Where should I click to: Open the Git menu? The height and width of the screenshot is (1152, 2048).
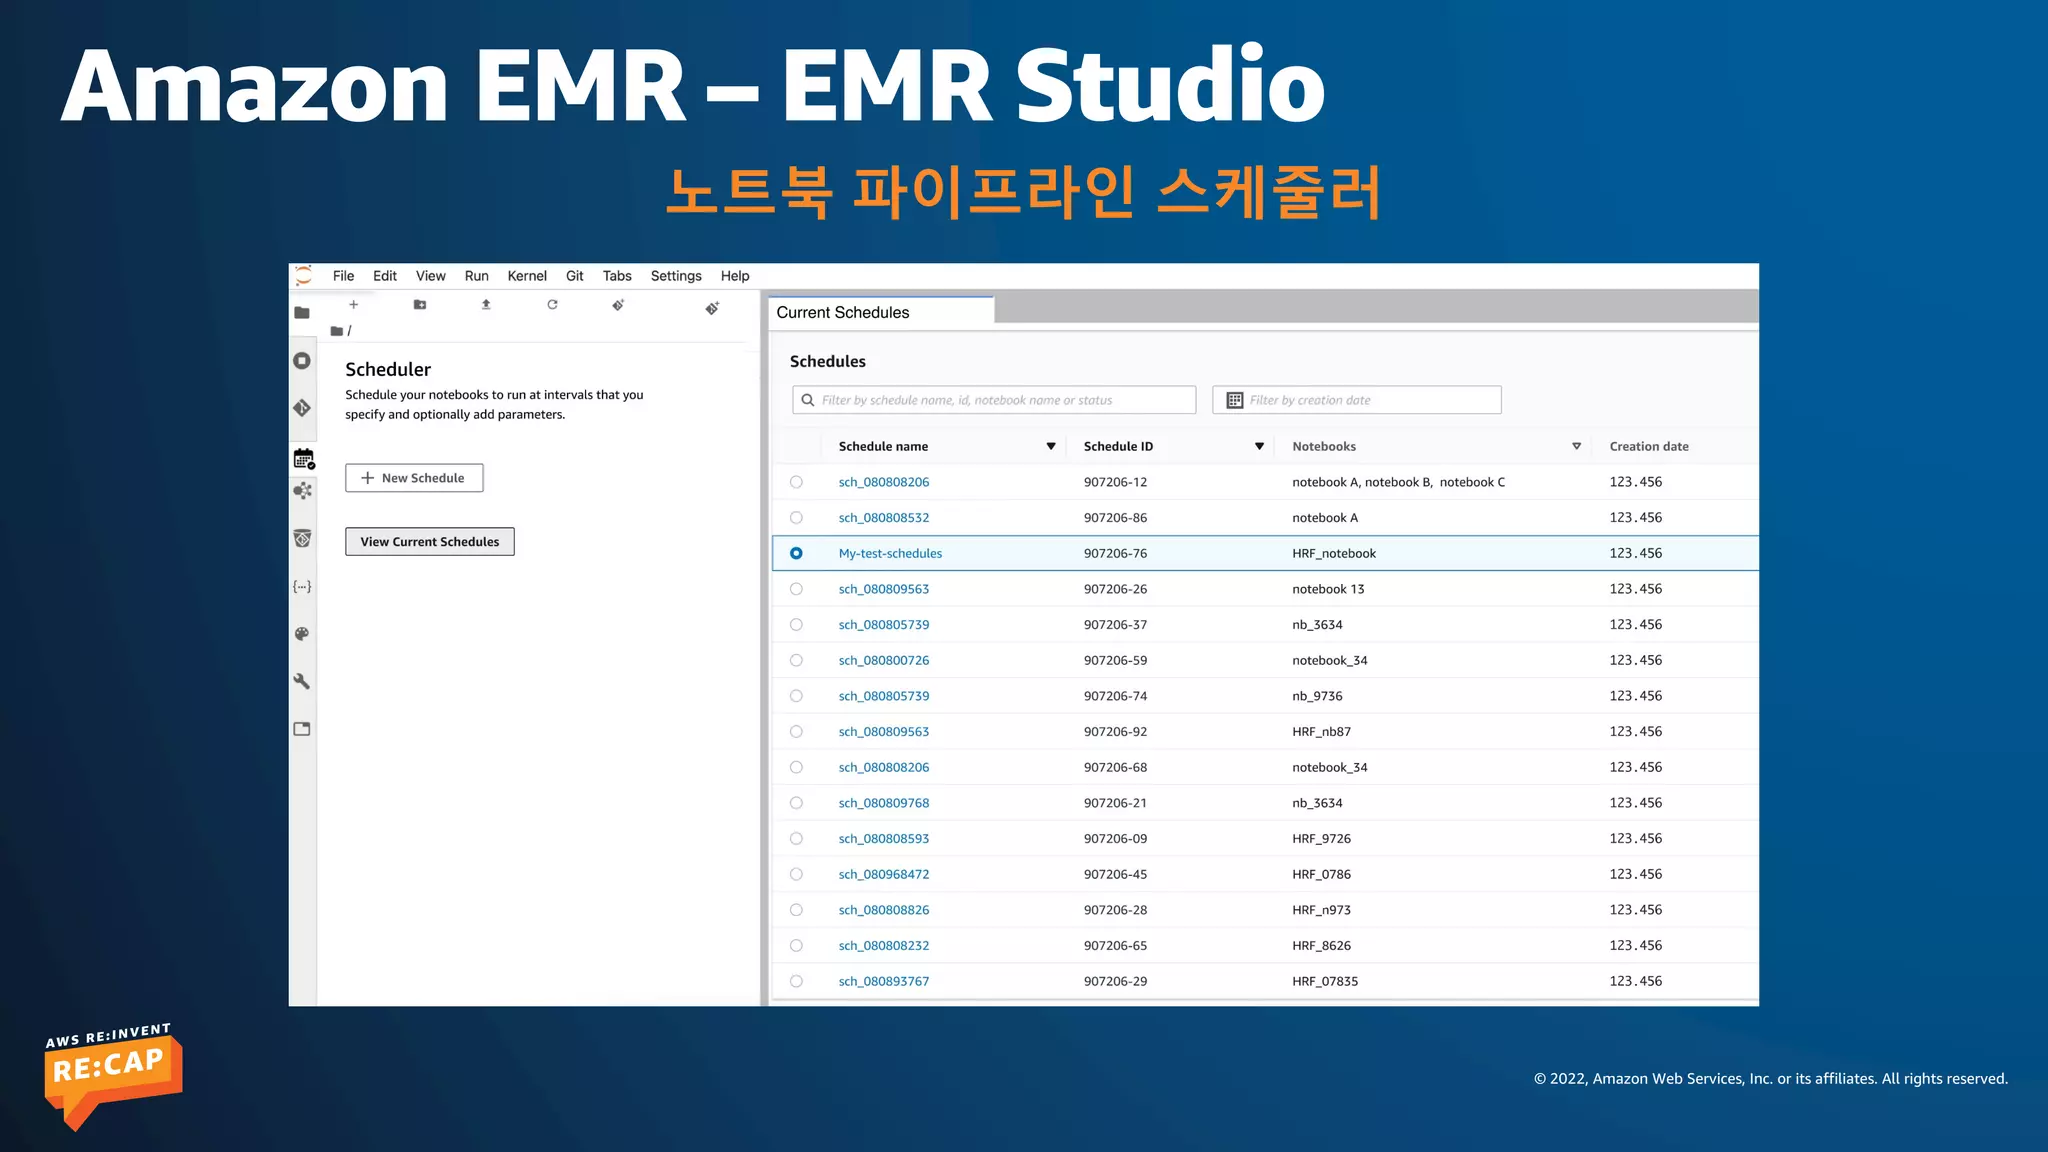point(575,276)
